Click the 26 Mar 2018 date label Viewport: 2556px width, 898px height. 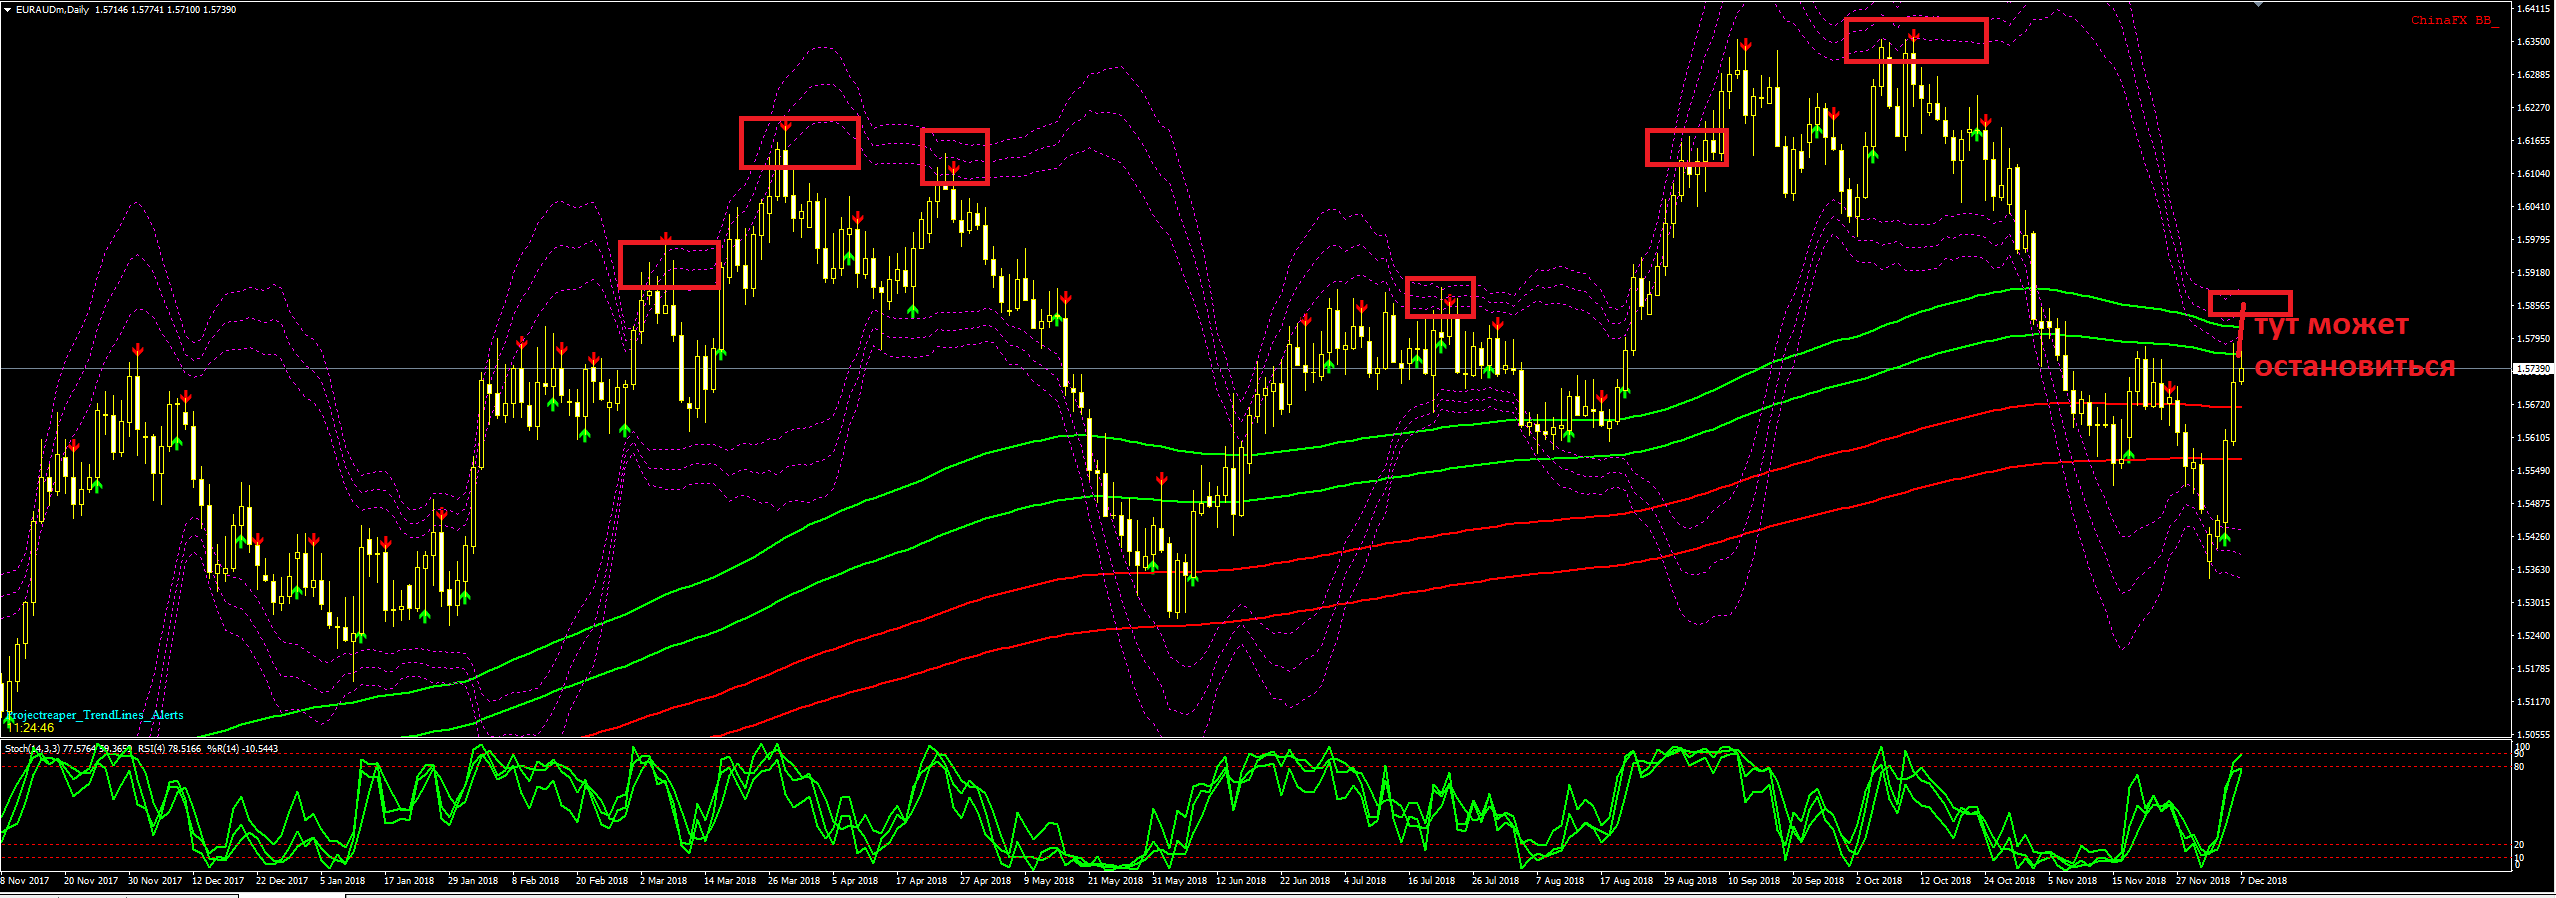(x=794, y=881)
